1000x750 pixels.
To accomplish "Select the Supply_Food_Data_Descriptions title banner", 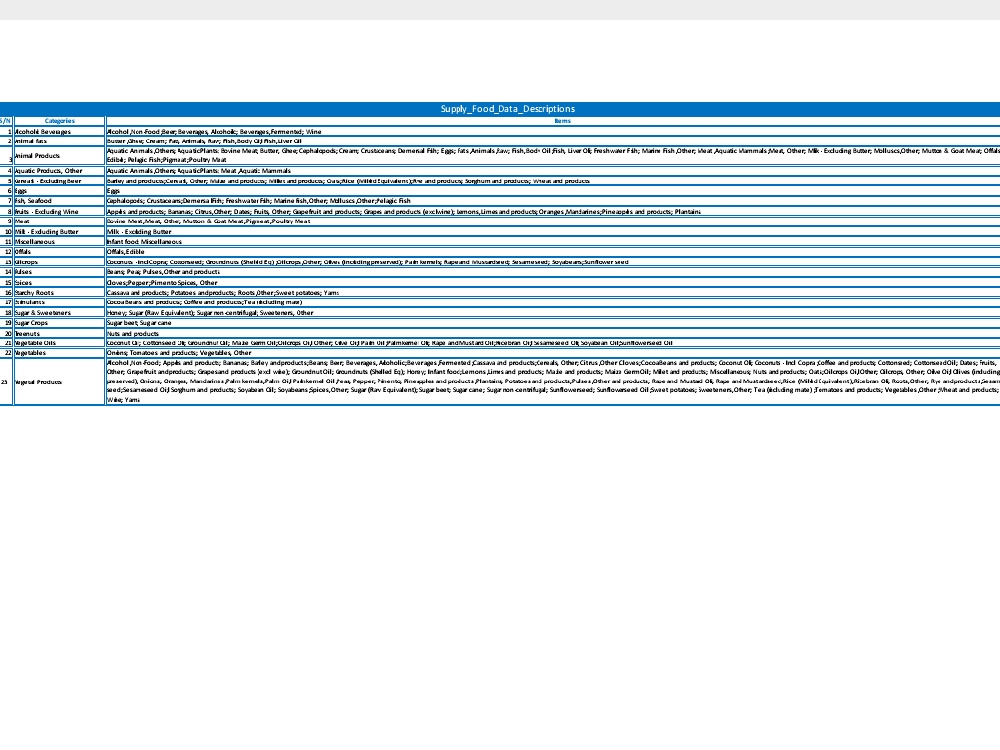I will tap(500, 109).
